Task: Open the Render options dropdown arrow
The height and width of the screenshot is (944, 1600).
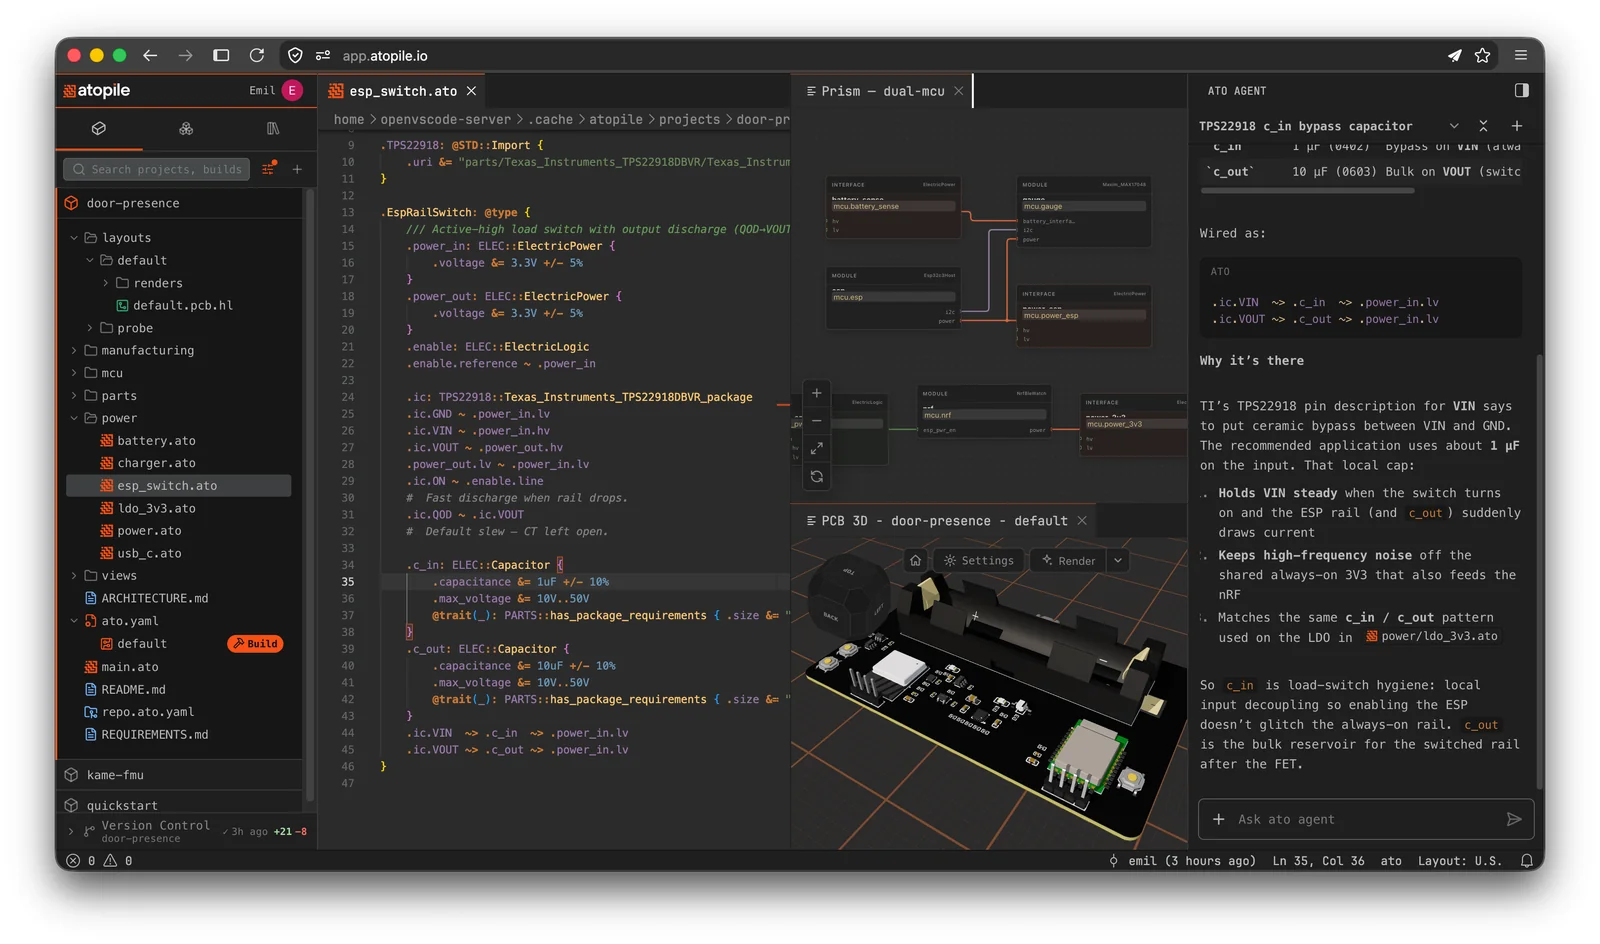Action: (x=1118, y=561)
